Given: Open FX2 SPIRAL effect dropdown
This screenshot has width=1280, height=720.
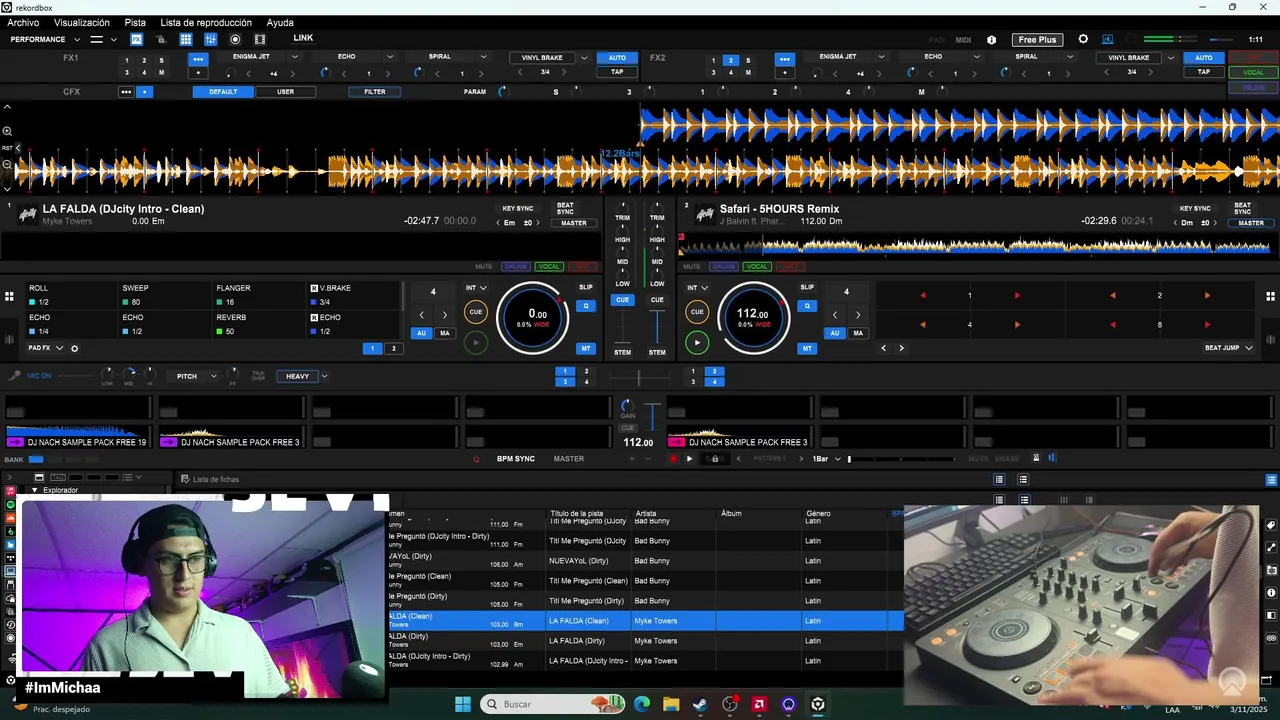Looking at the screenshot, I should [1070, 57].
